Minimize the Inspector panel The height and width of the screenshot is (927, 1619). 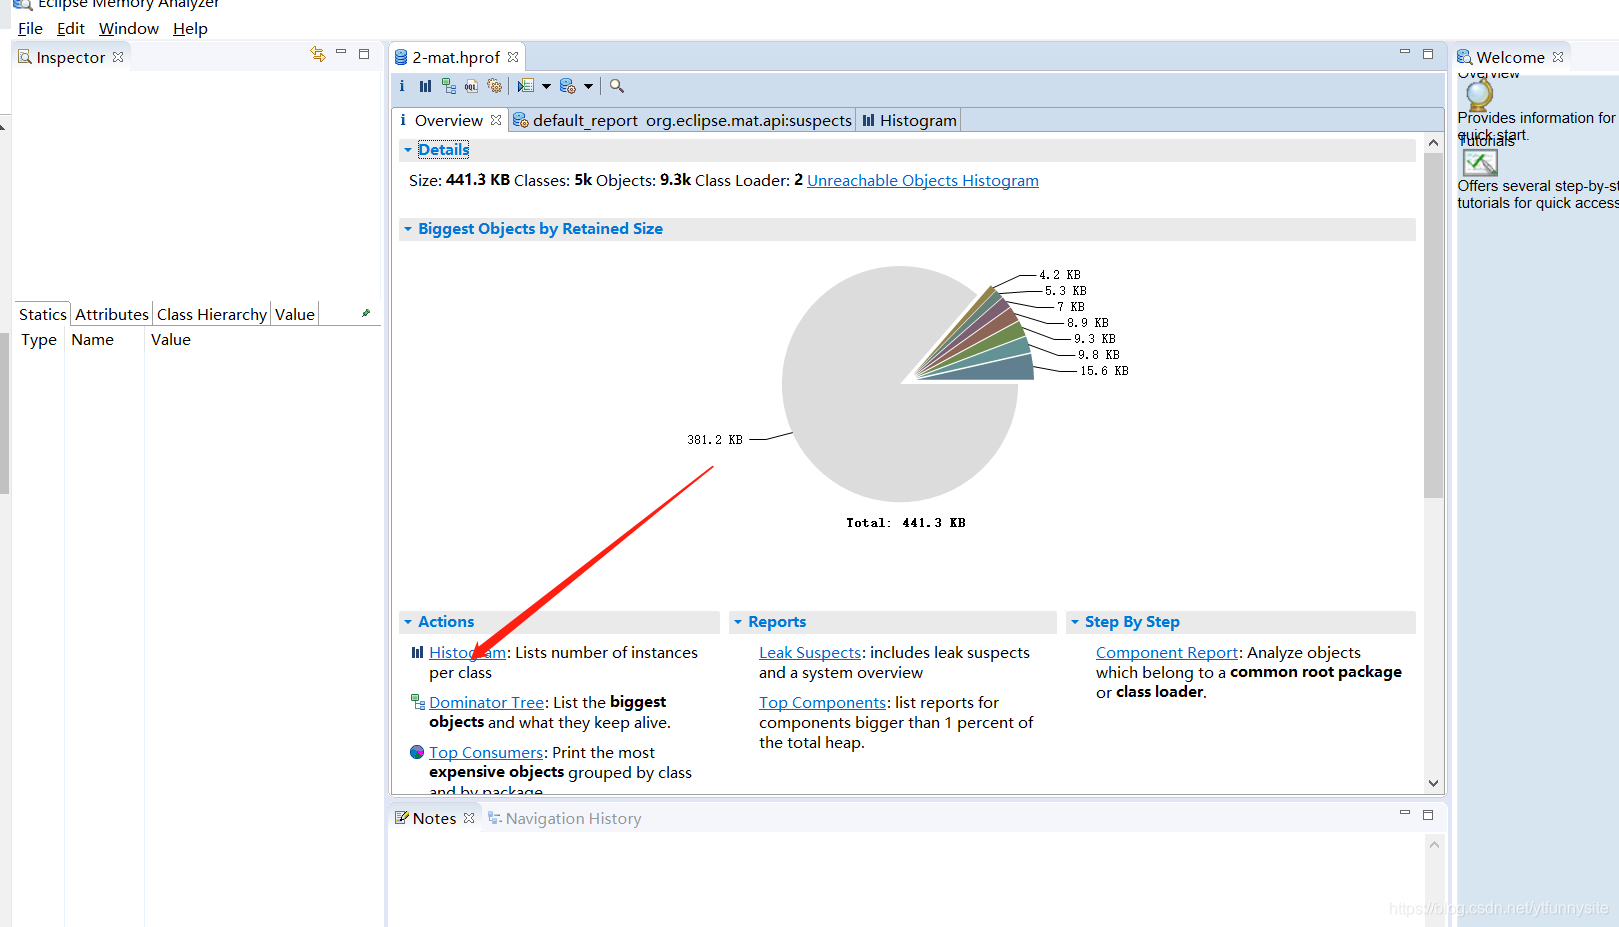click(x=341, y=52)
